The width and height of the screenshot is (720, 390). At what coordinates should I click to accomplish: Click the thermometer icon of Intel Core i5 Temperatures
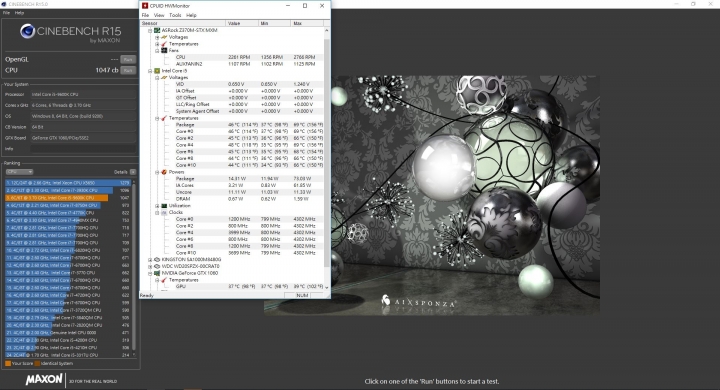click(164, 118)
